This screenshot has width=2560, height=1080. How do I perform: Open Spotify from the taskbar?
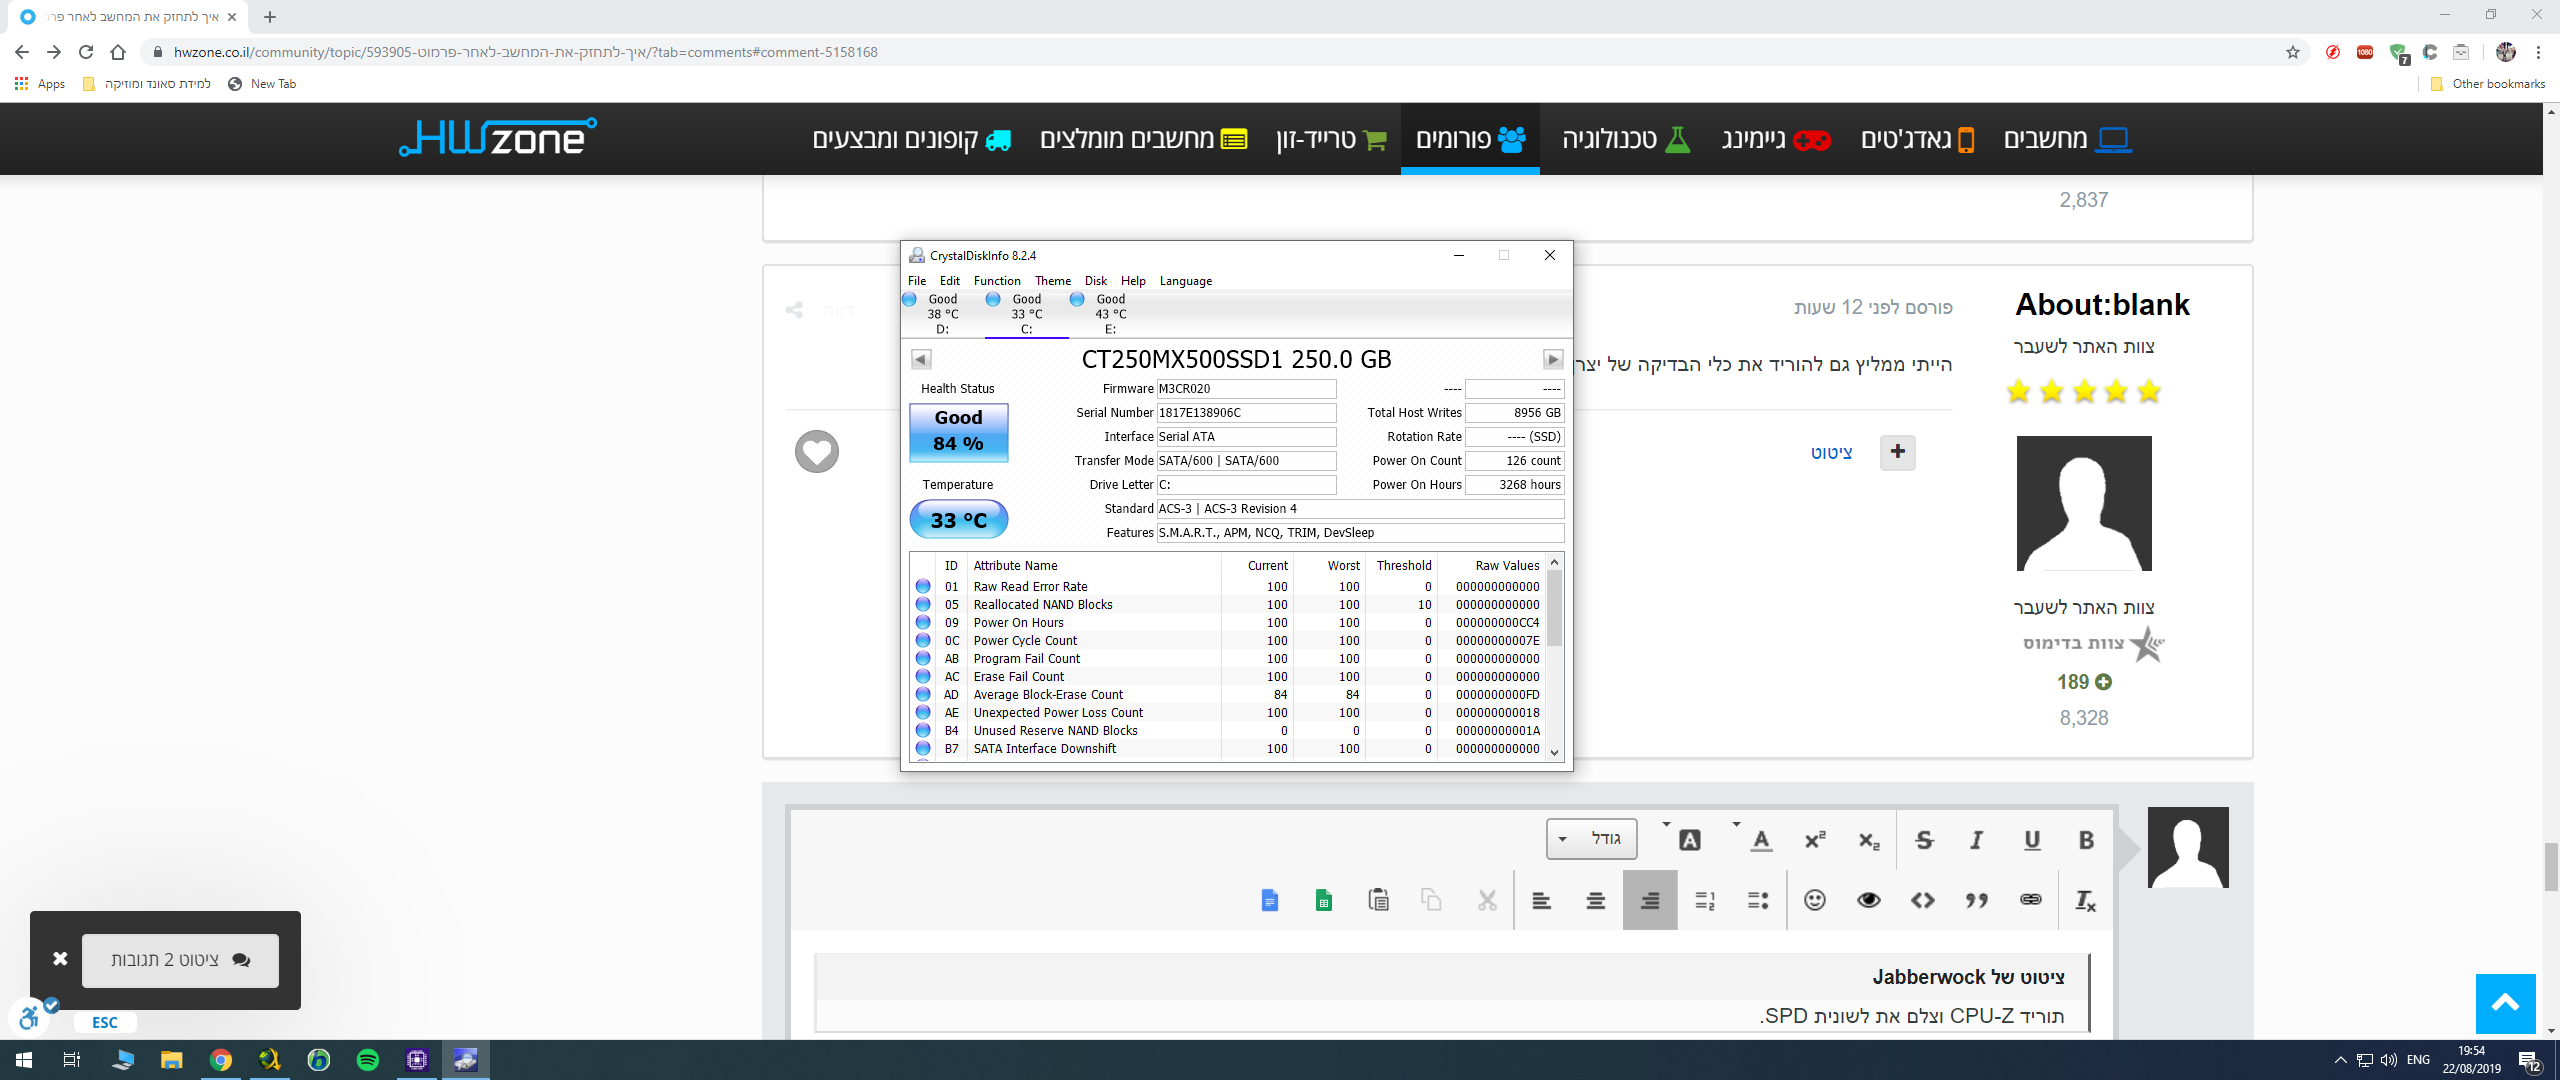[x=368, y=1059]
